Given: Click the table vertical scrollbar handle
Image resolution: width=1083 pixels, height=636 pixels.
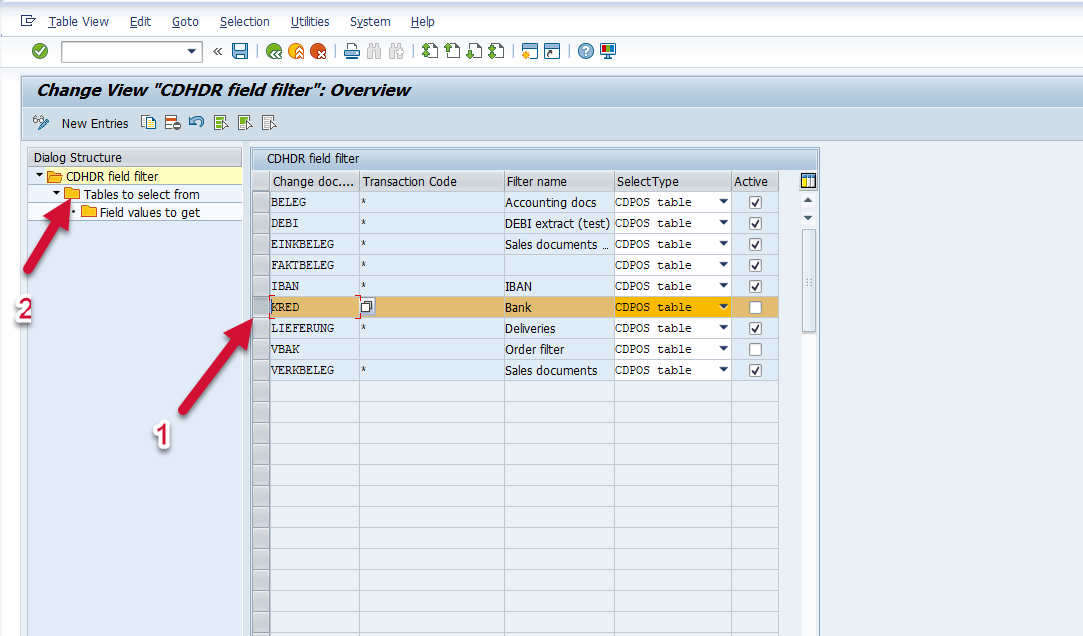Looking at the screenshot, I should [809, 280].
